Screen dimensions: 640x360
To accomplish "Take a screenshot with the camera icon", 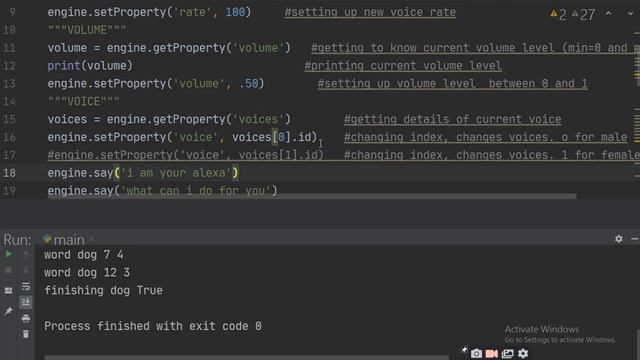I will point(476,353).
